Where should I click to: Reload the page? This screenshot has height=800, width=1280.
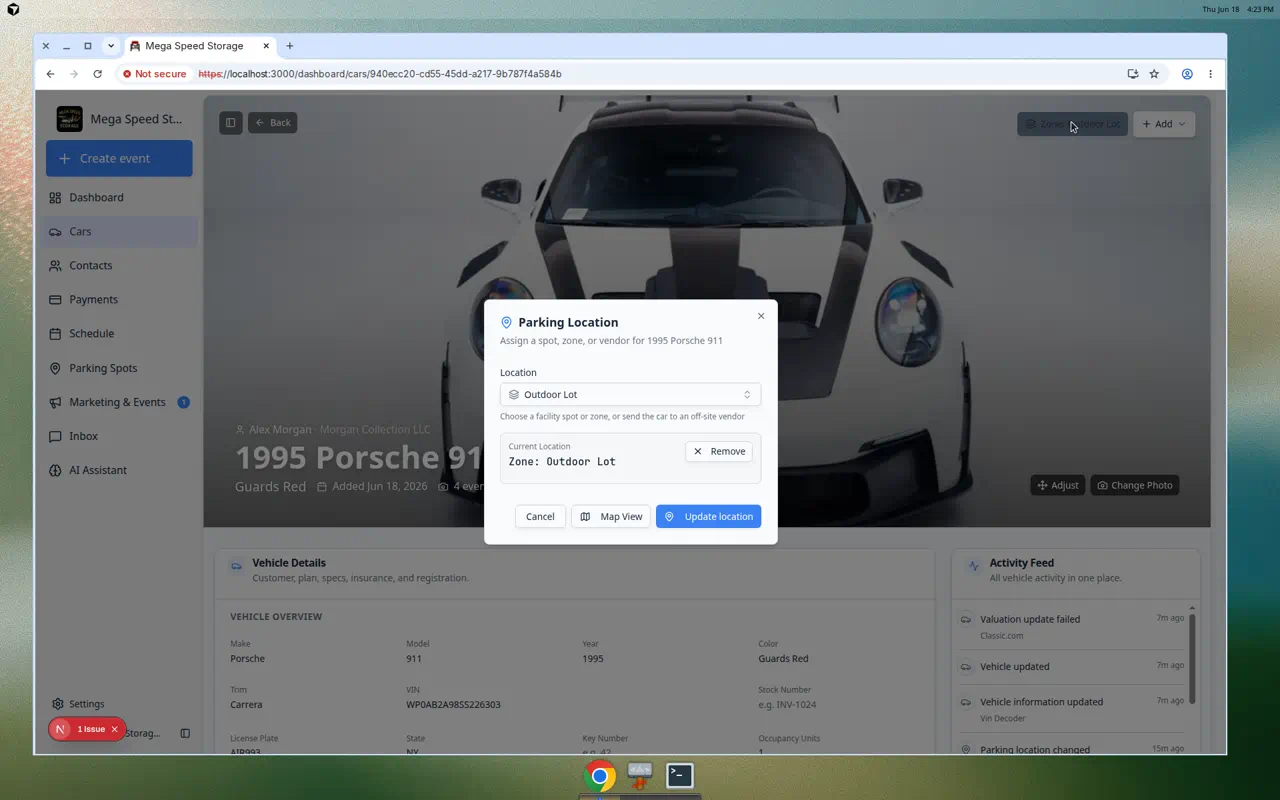click(97, 74)
